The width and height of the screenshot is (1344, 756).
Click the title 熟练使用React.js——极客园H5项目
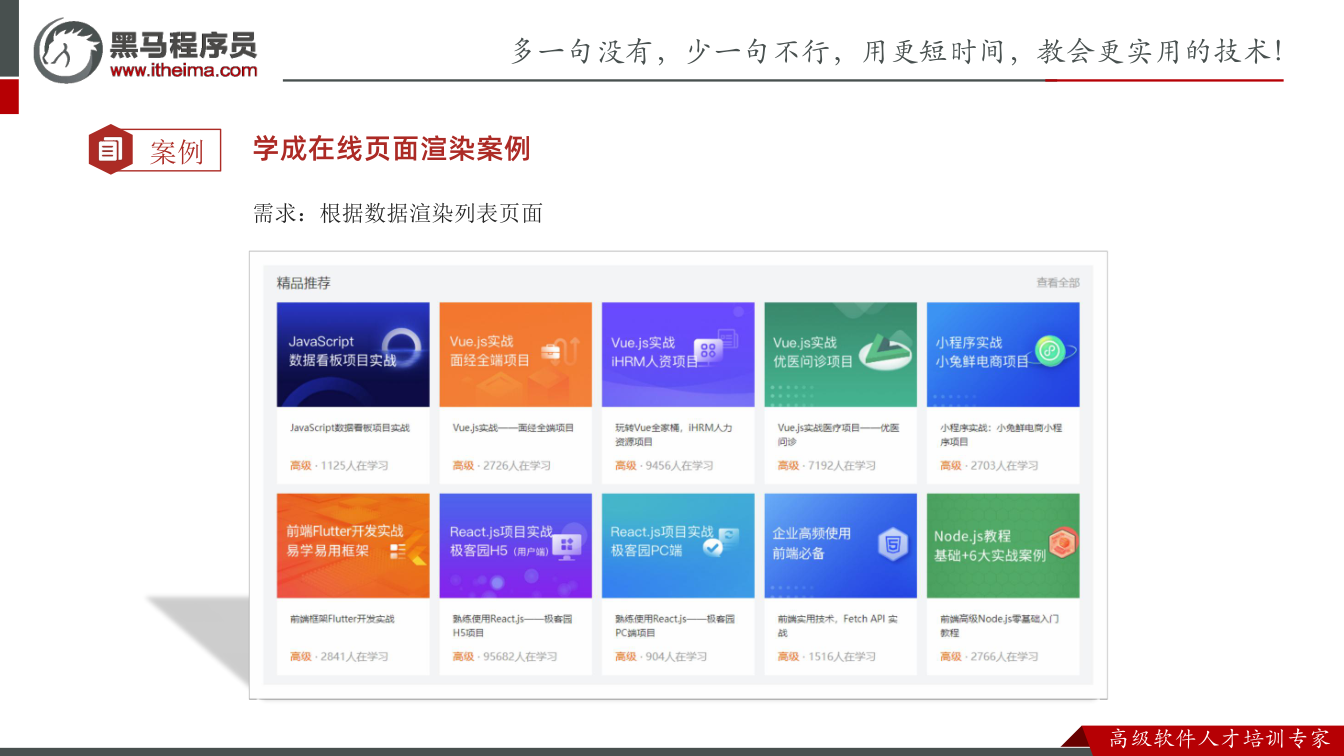pos(512,626)
